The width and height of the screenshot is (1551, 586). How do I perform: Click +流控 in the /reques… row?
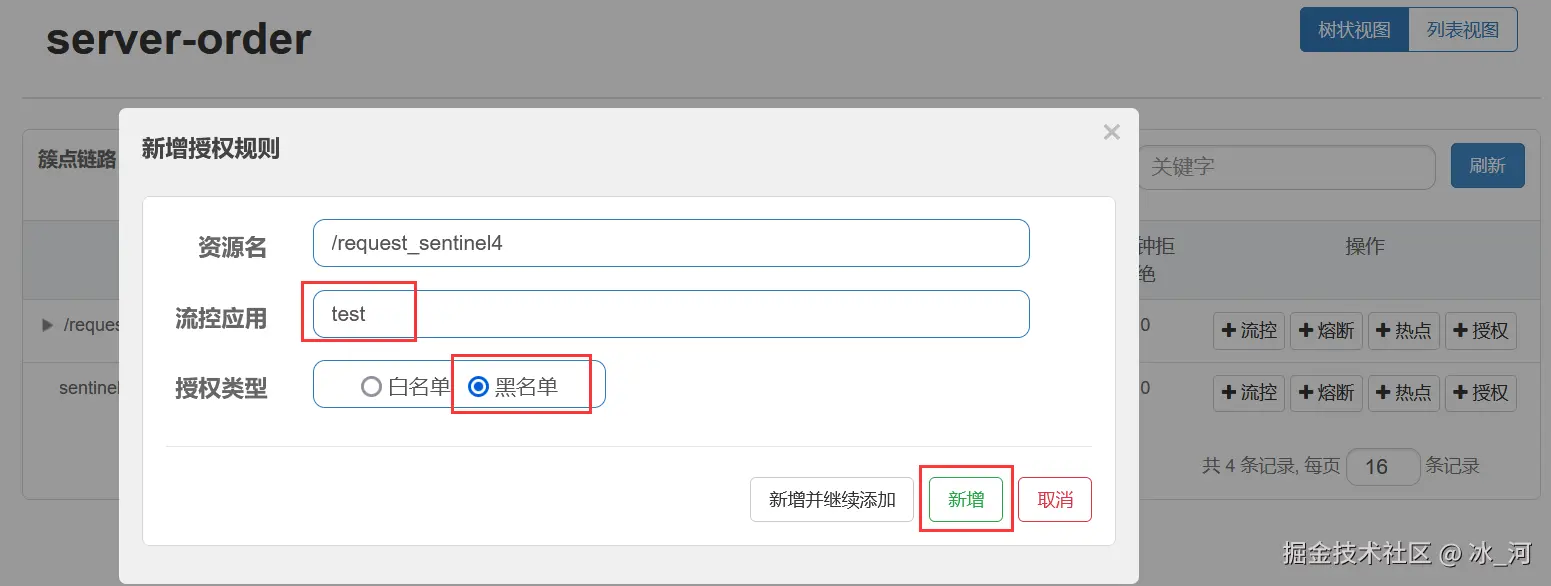pos(1249,331)
